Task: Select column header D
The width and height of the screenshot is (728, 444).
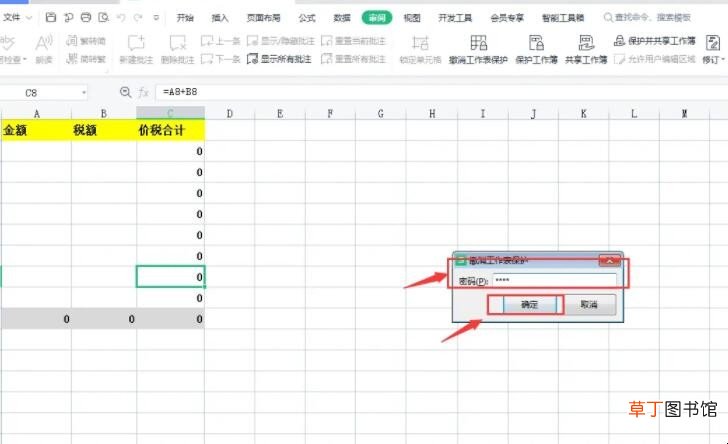Action: click(229, 113)
